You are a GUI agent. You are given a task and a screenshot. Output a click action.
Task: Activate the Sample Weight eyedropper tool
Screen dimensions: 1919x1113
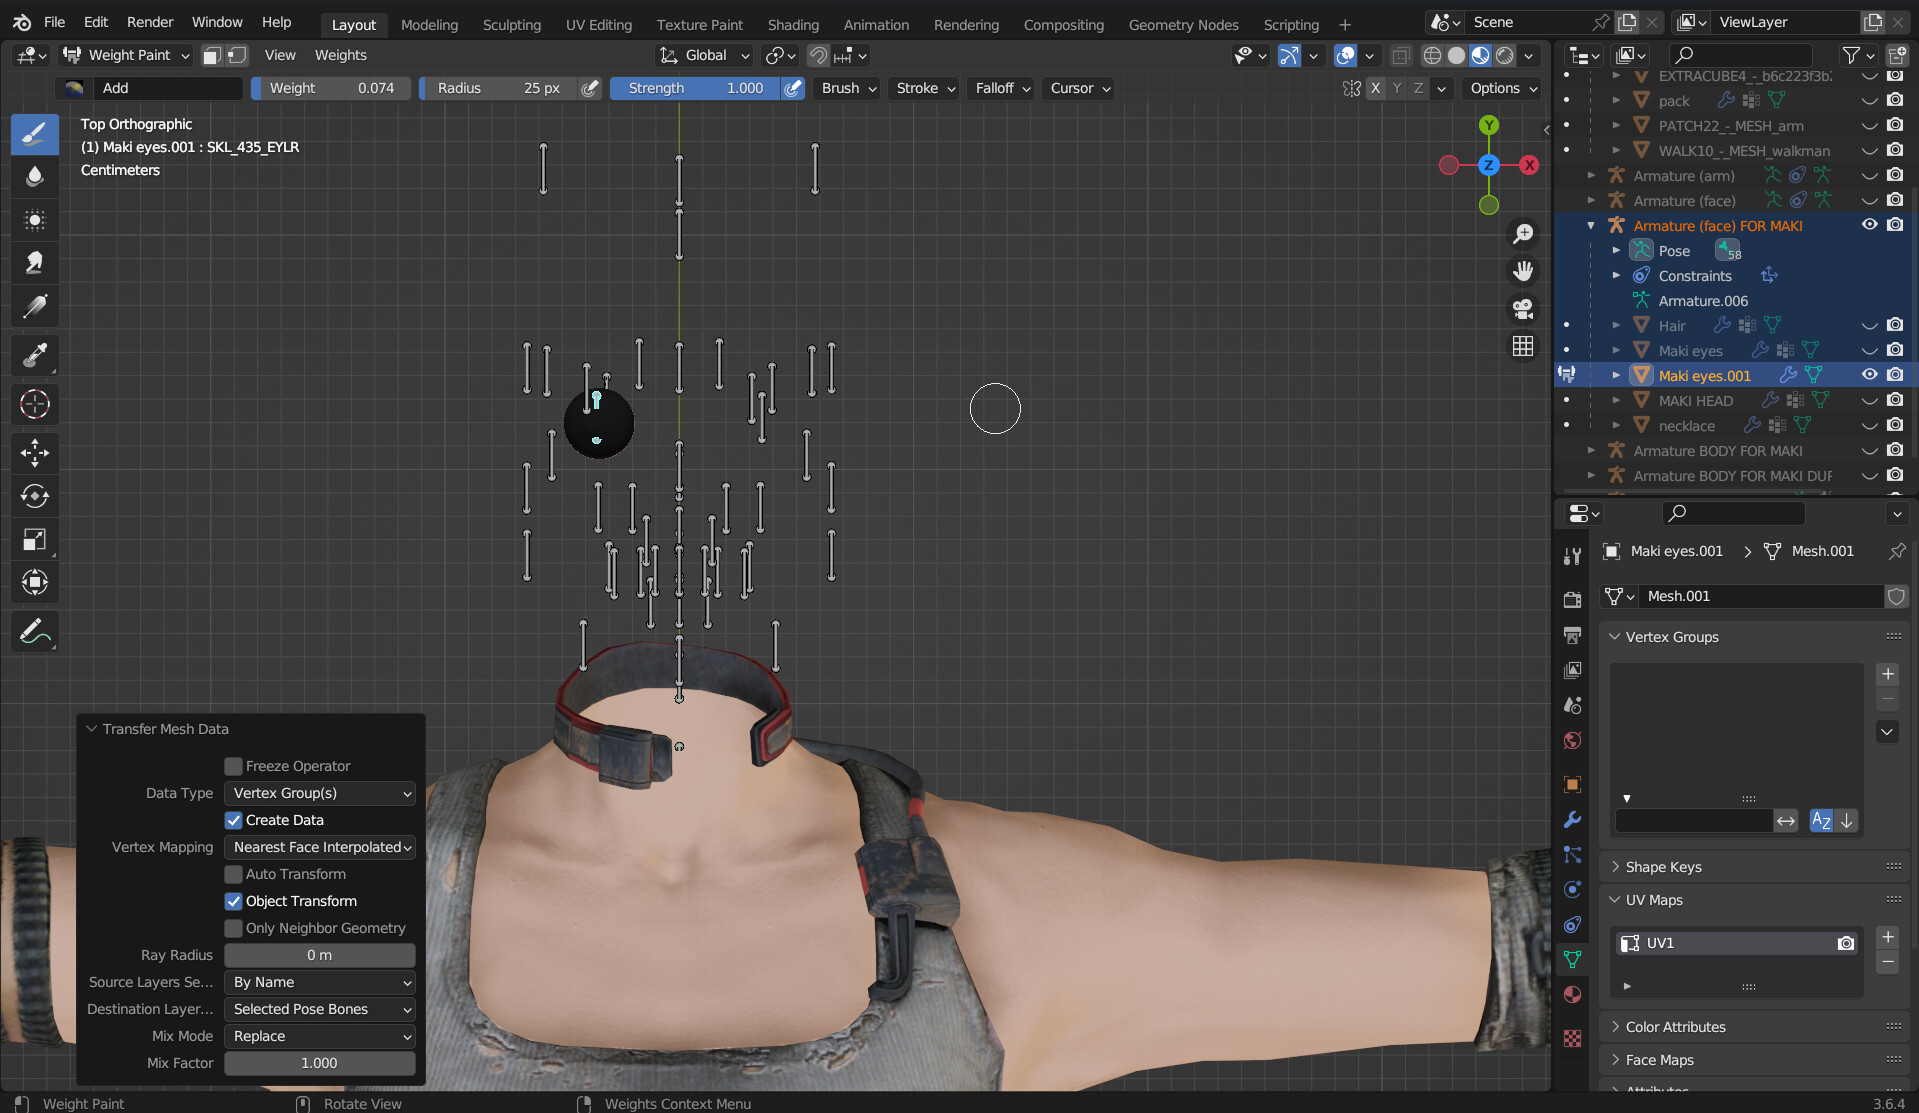[x=35, y=355]
